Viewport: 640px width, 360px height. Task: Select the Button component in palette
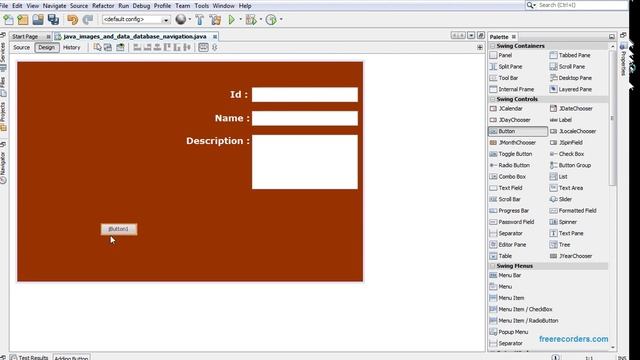518,131
